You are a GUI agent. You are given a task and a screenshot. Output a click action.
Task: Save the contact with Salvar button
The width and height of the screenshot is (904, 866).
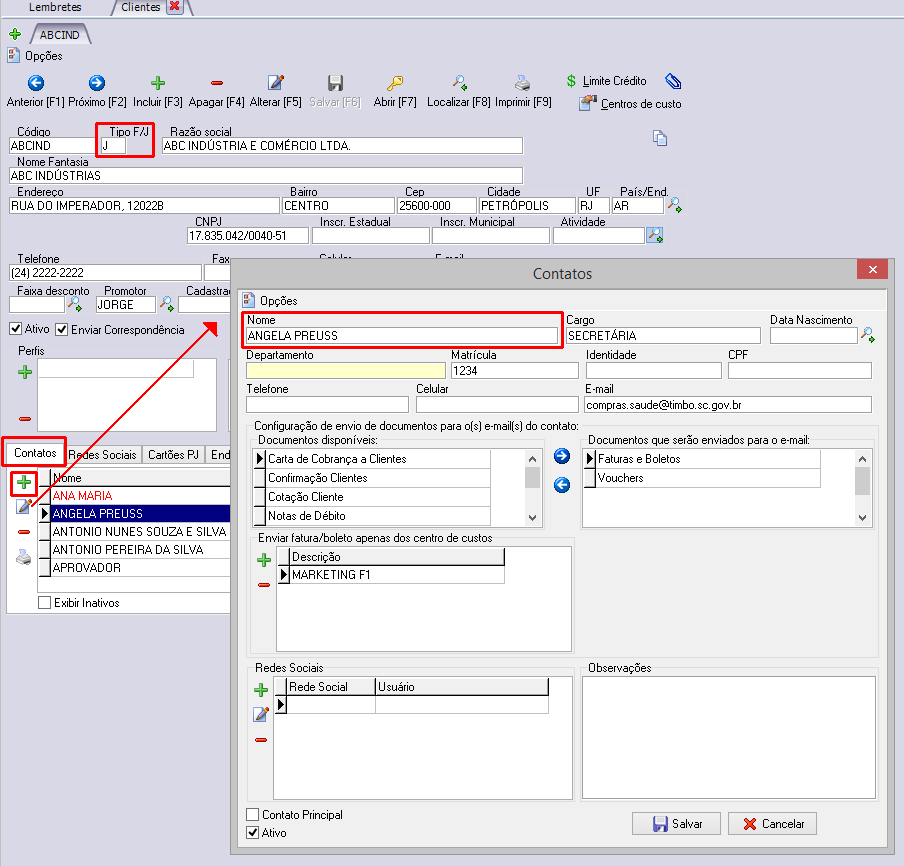pyautogui.click(x=676, y=824)
